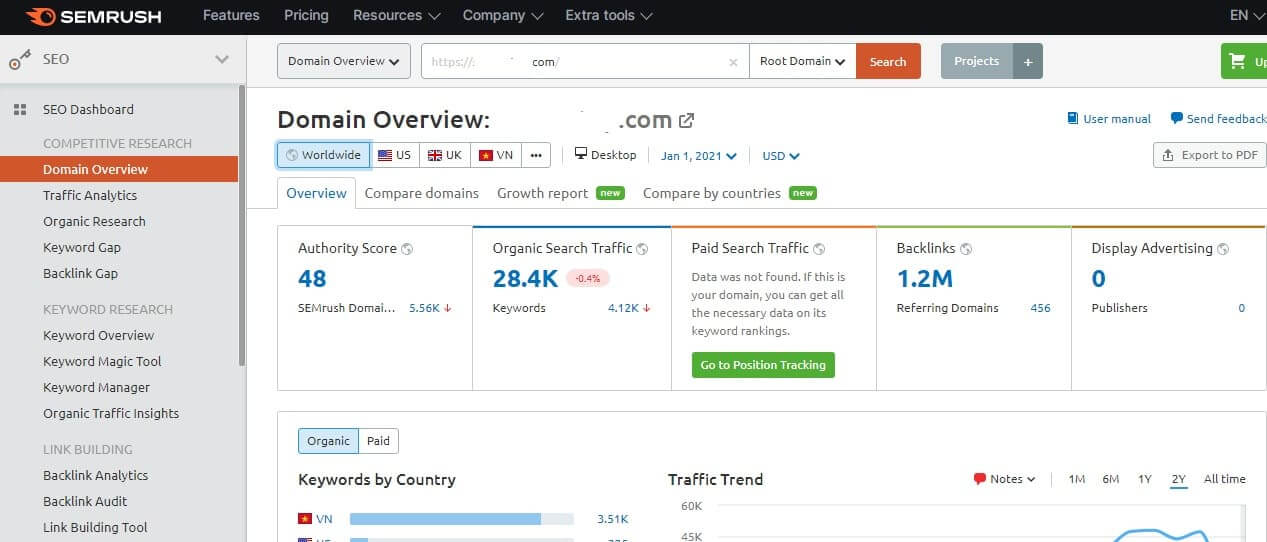This screenshot has height=542, width=1267.
Task: Click the Notes speech bubble icon
Action: (x=980, y=479)
